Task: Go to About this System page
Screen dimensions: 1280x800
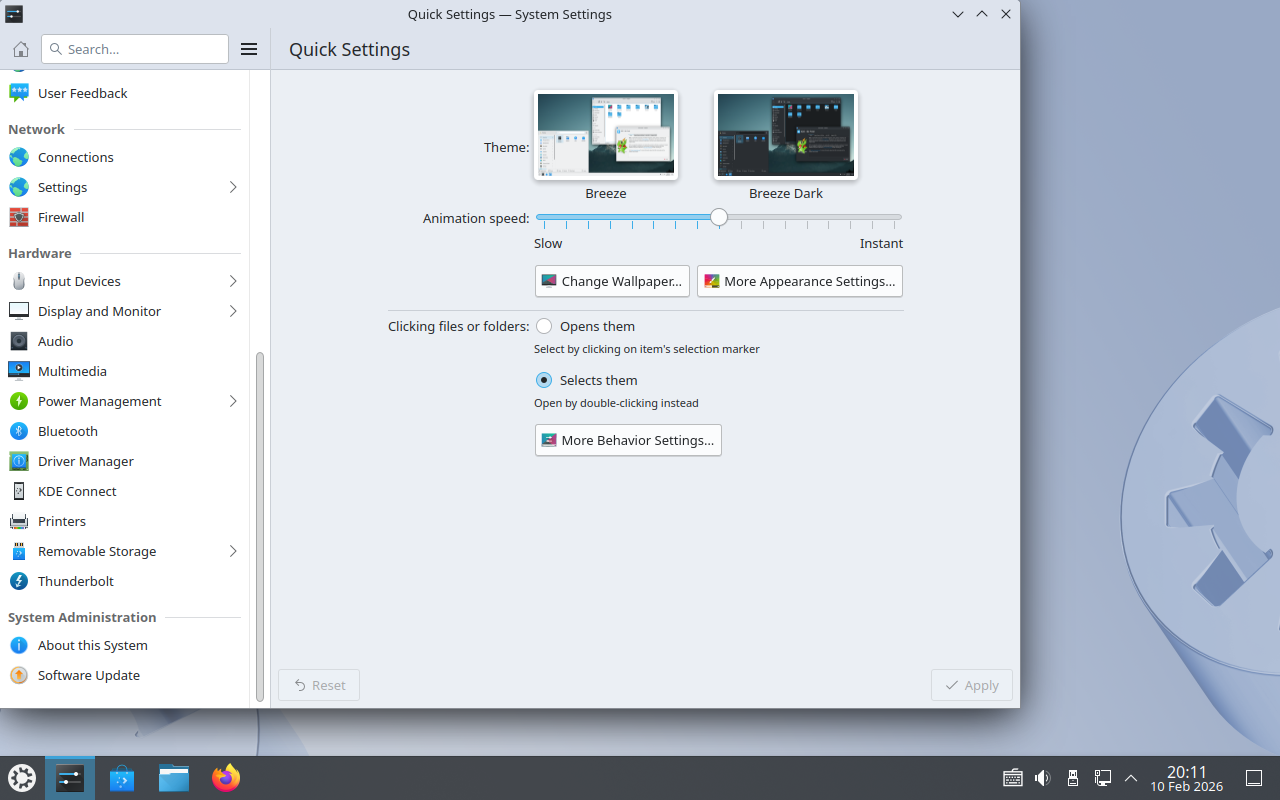Action: coord(92,645)
